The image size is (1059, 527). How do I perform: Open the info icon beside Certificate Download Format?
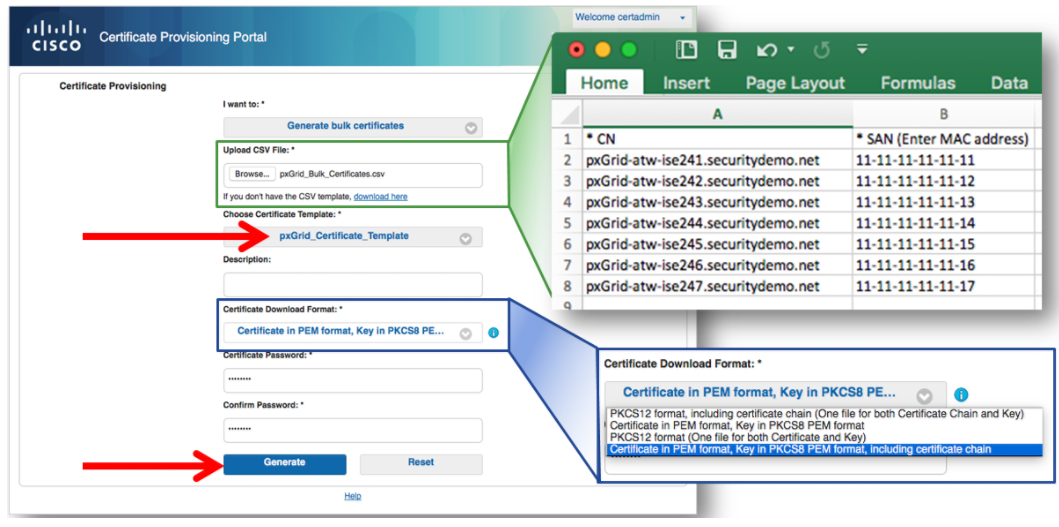tap(493, 333)
